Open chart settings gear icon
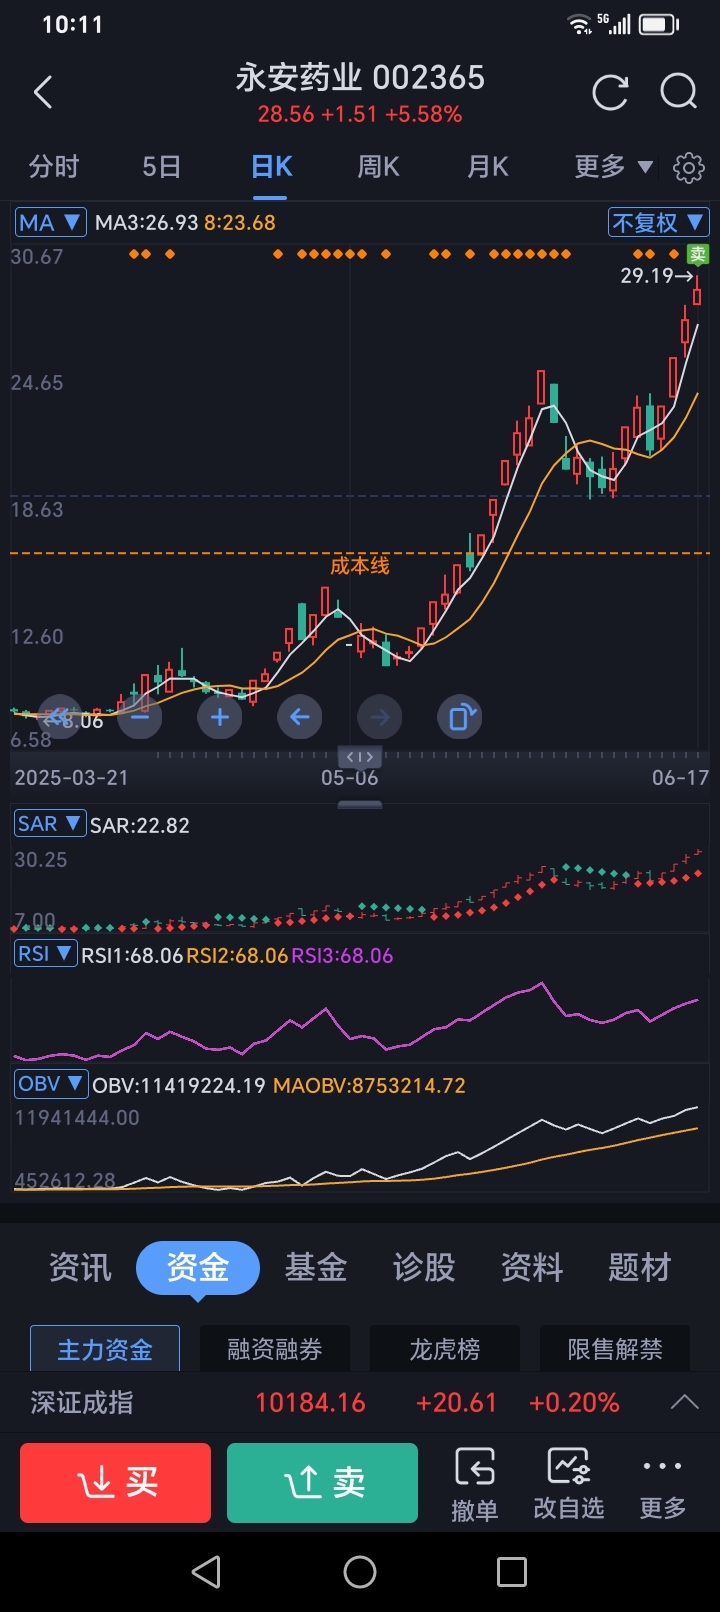The width and height of the screenshot is (720, 1612). [689, 168]
